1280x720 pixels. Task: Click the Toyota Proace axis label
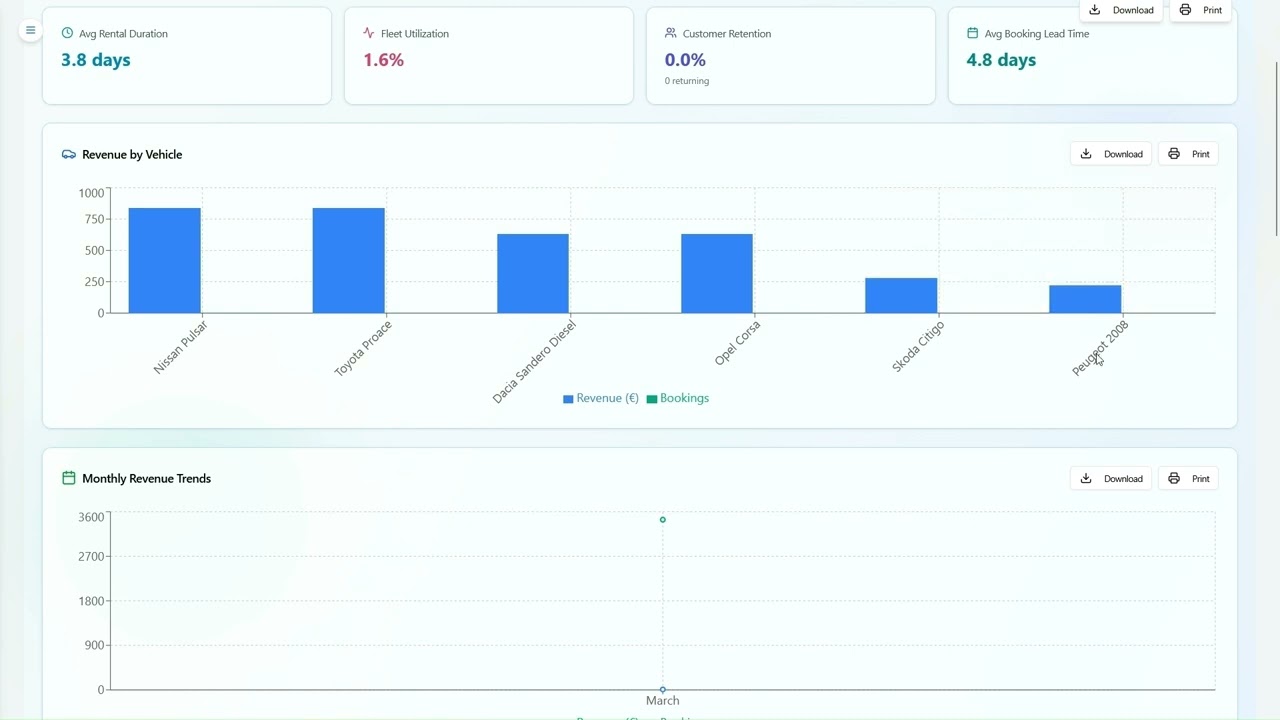[x=363, y=348]
